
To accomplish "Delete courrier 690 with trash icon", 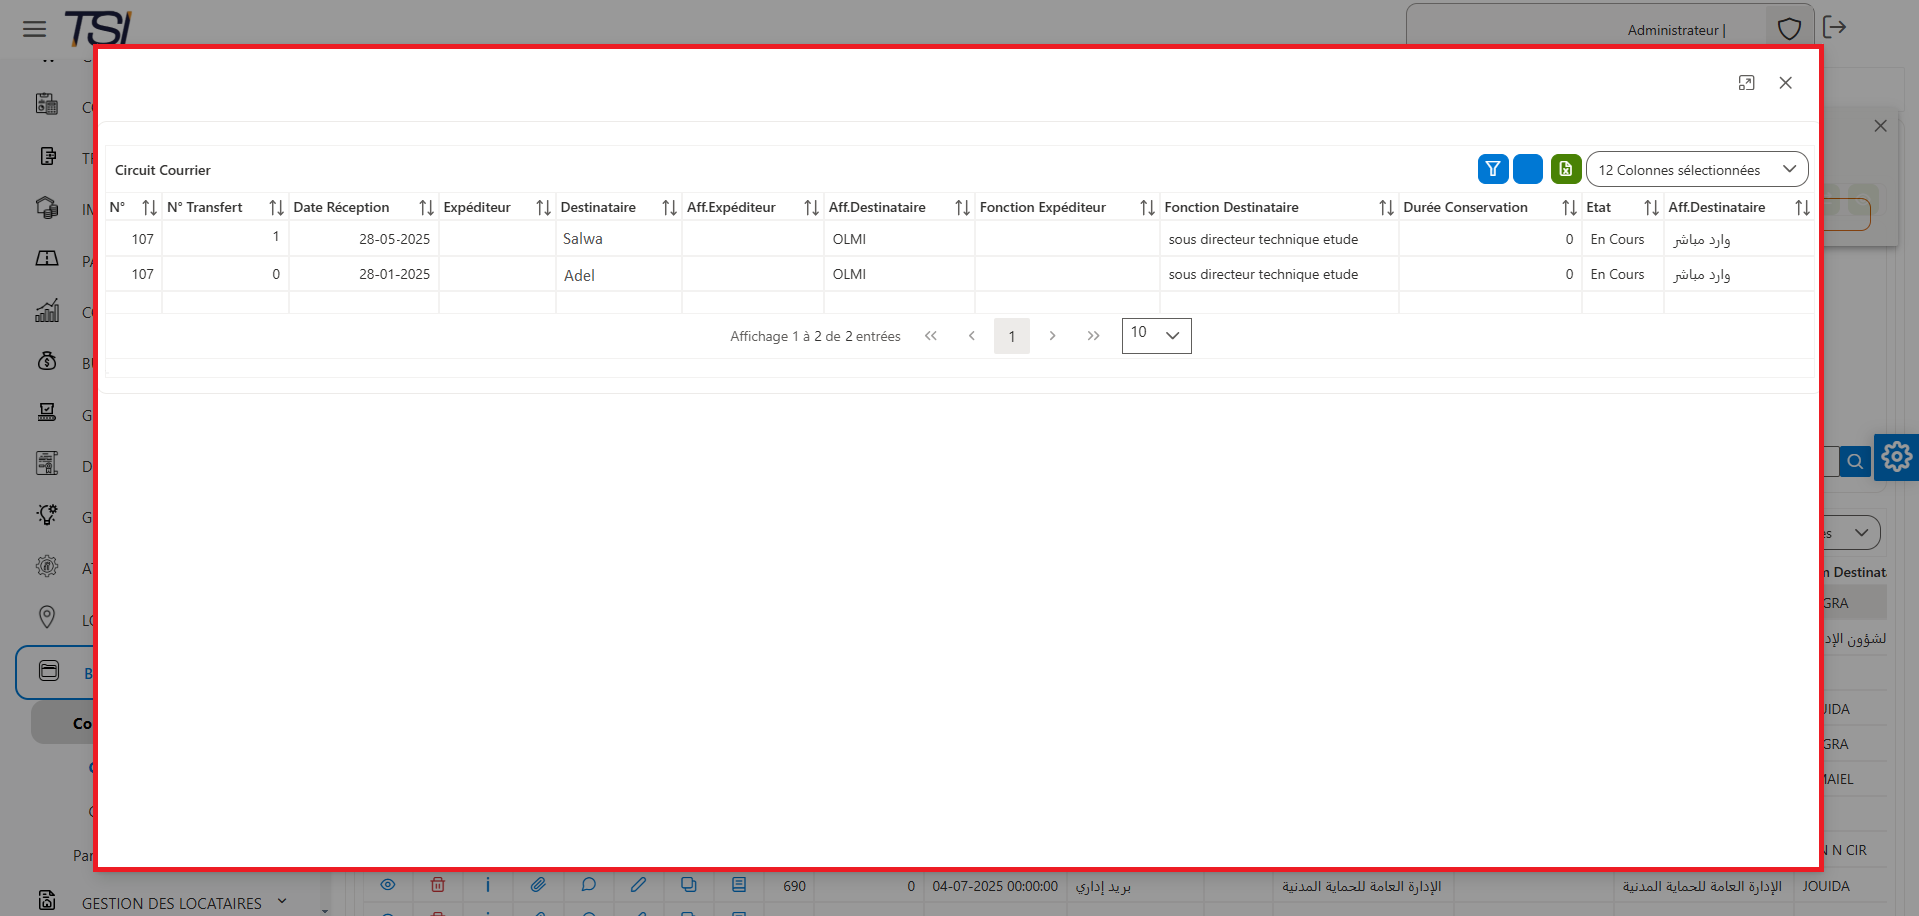I will [x=438, y=885].
